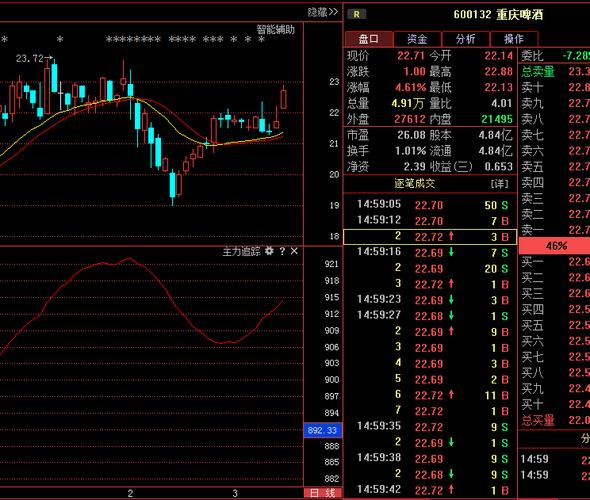
Task: Switch to the 分析 tab
Action: [465, 39]
